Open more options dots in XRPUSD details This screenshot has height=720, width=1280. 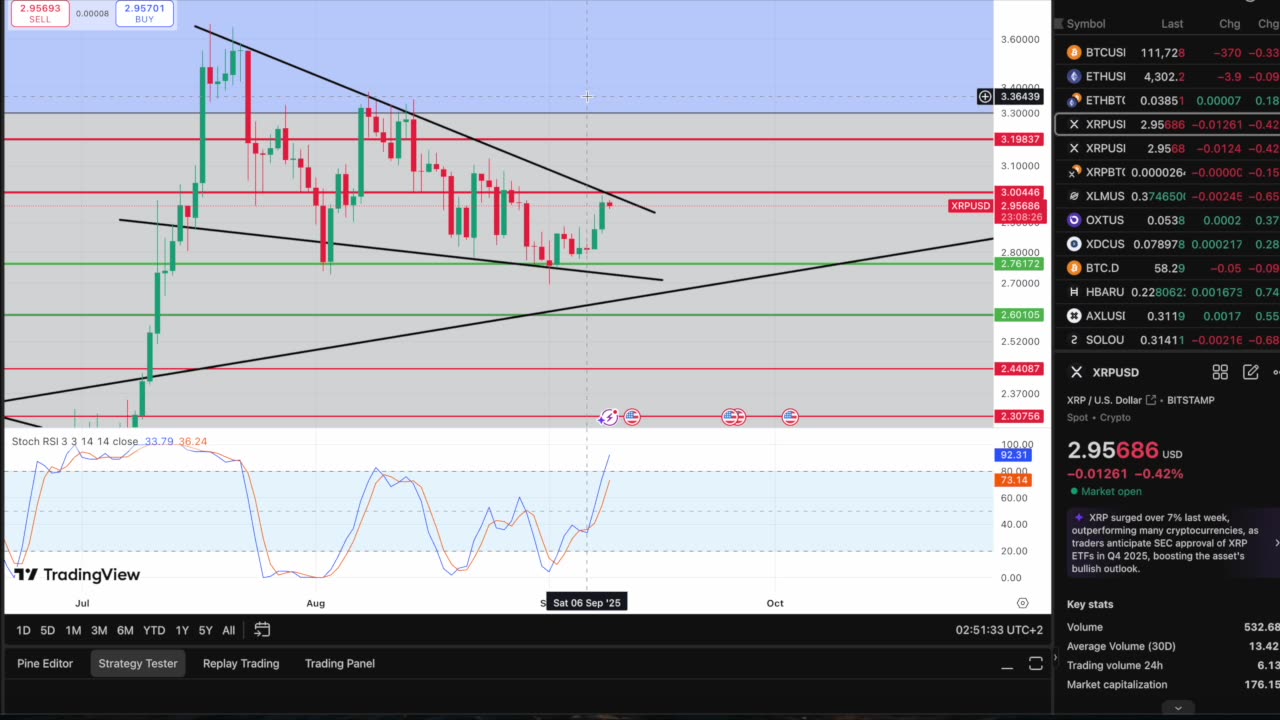point(1276,372)
